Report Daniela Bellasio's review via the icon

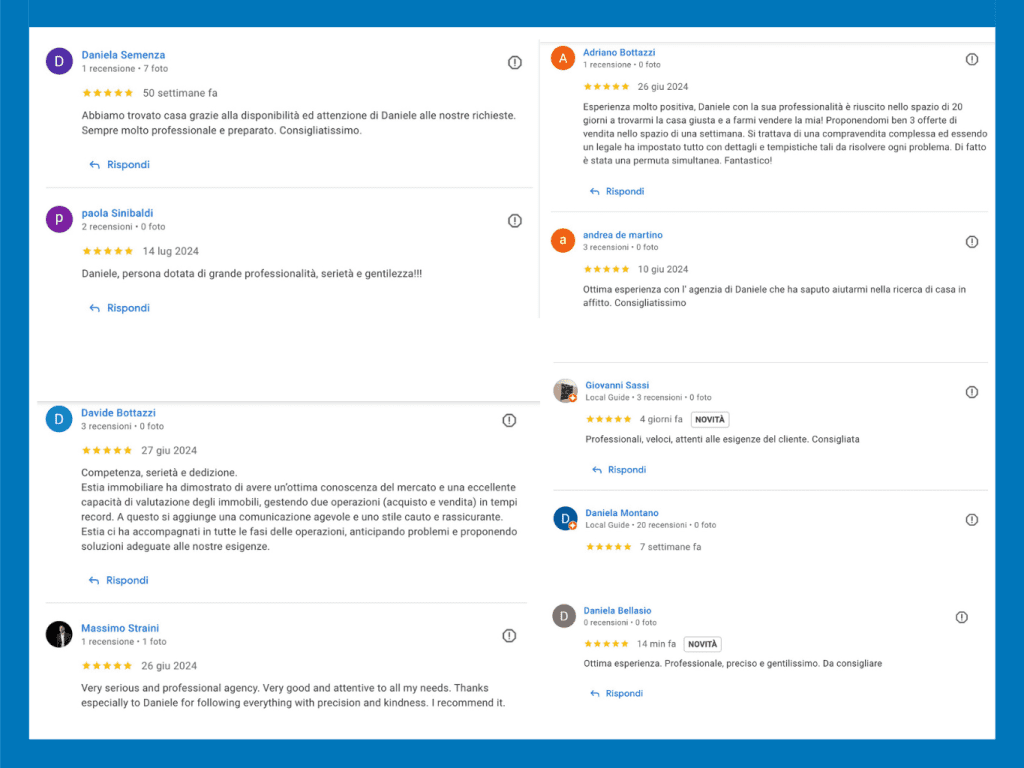(x=962, y=617)
